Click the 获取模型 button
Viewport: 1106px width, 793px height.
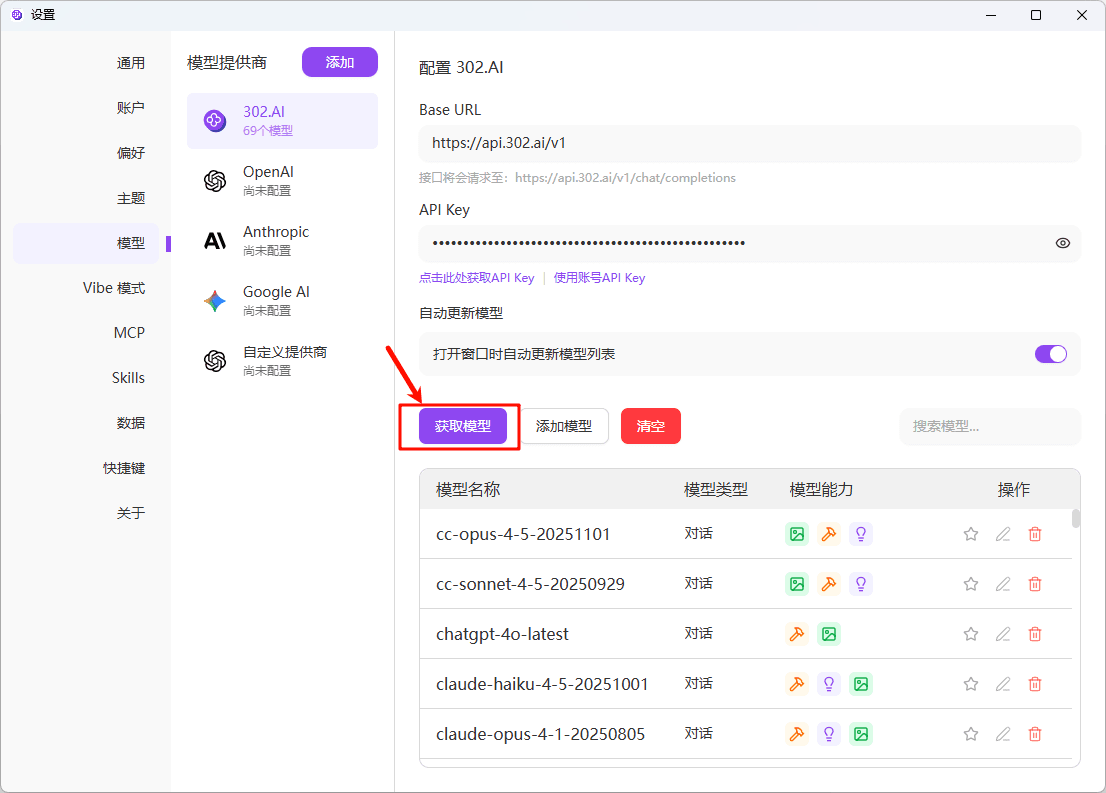[463, 426]
